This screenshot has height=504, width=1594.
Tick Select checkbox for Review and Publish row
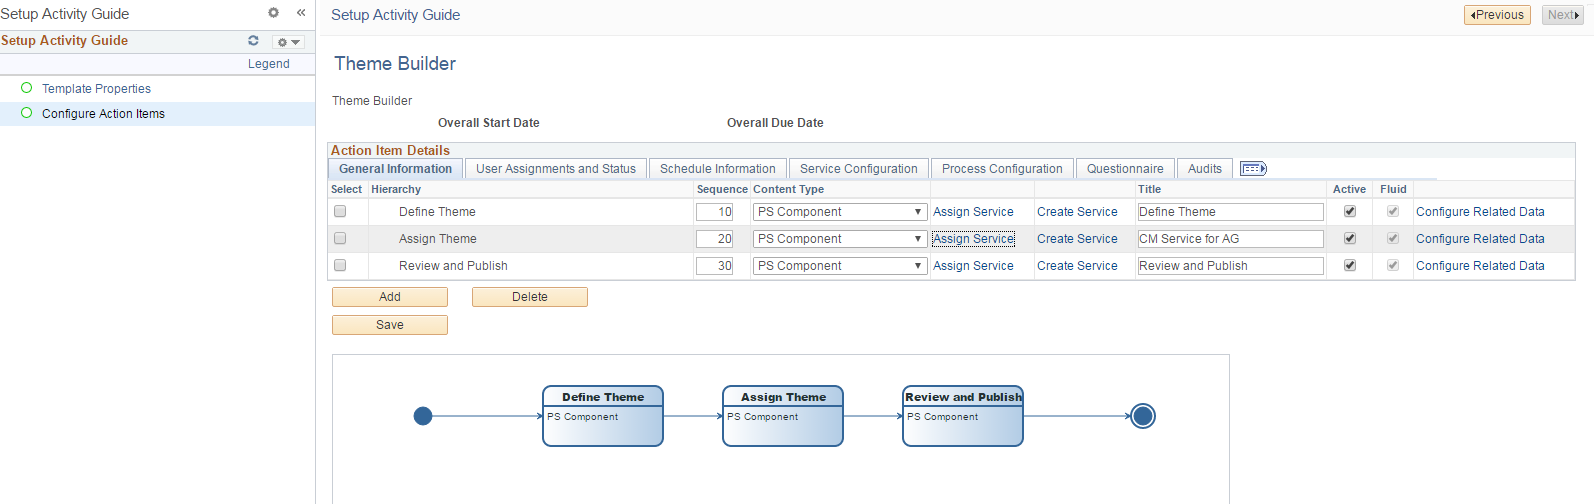(x=340, y=266)
